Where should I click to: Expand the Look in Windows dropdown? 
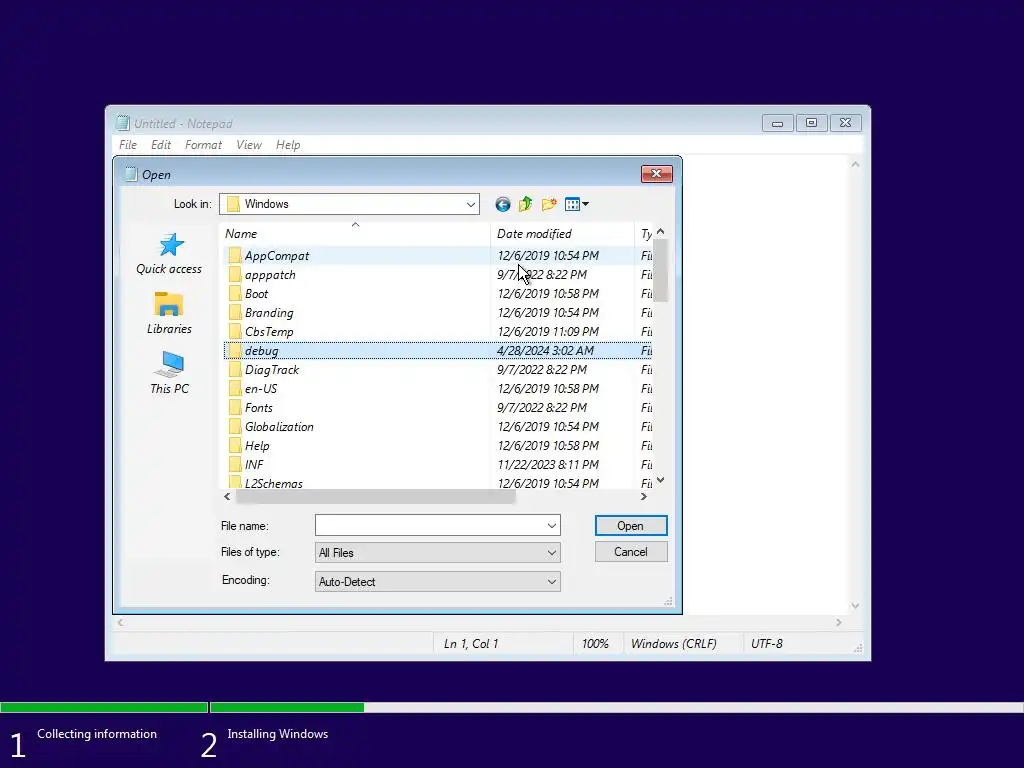tap(470, 204)
